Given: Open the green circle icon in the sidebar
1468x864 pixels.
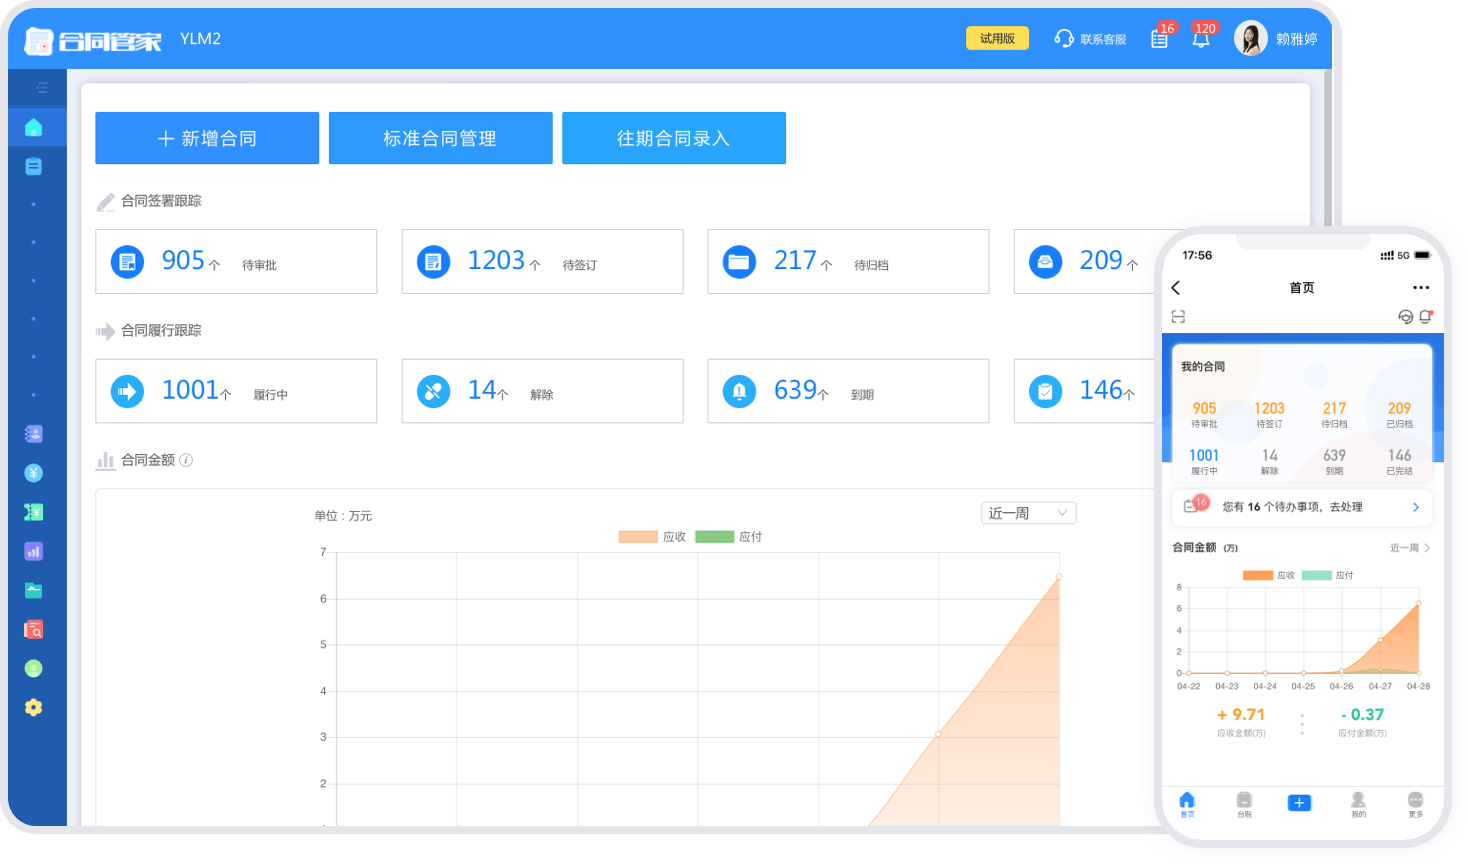Looking at the screenshot, I should coord(34,668).
